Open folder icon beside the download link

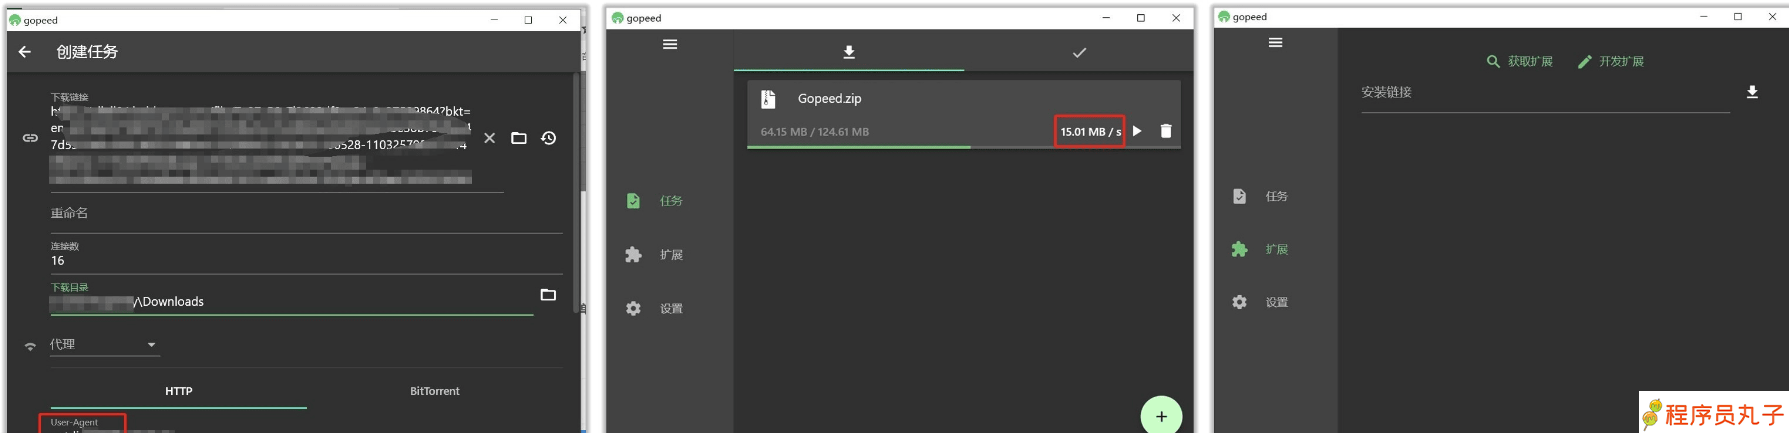tap(519, 138)
